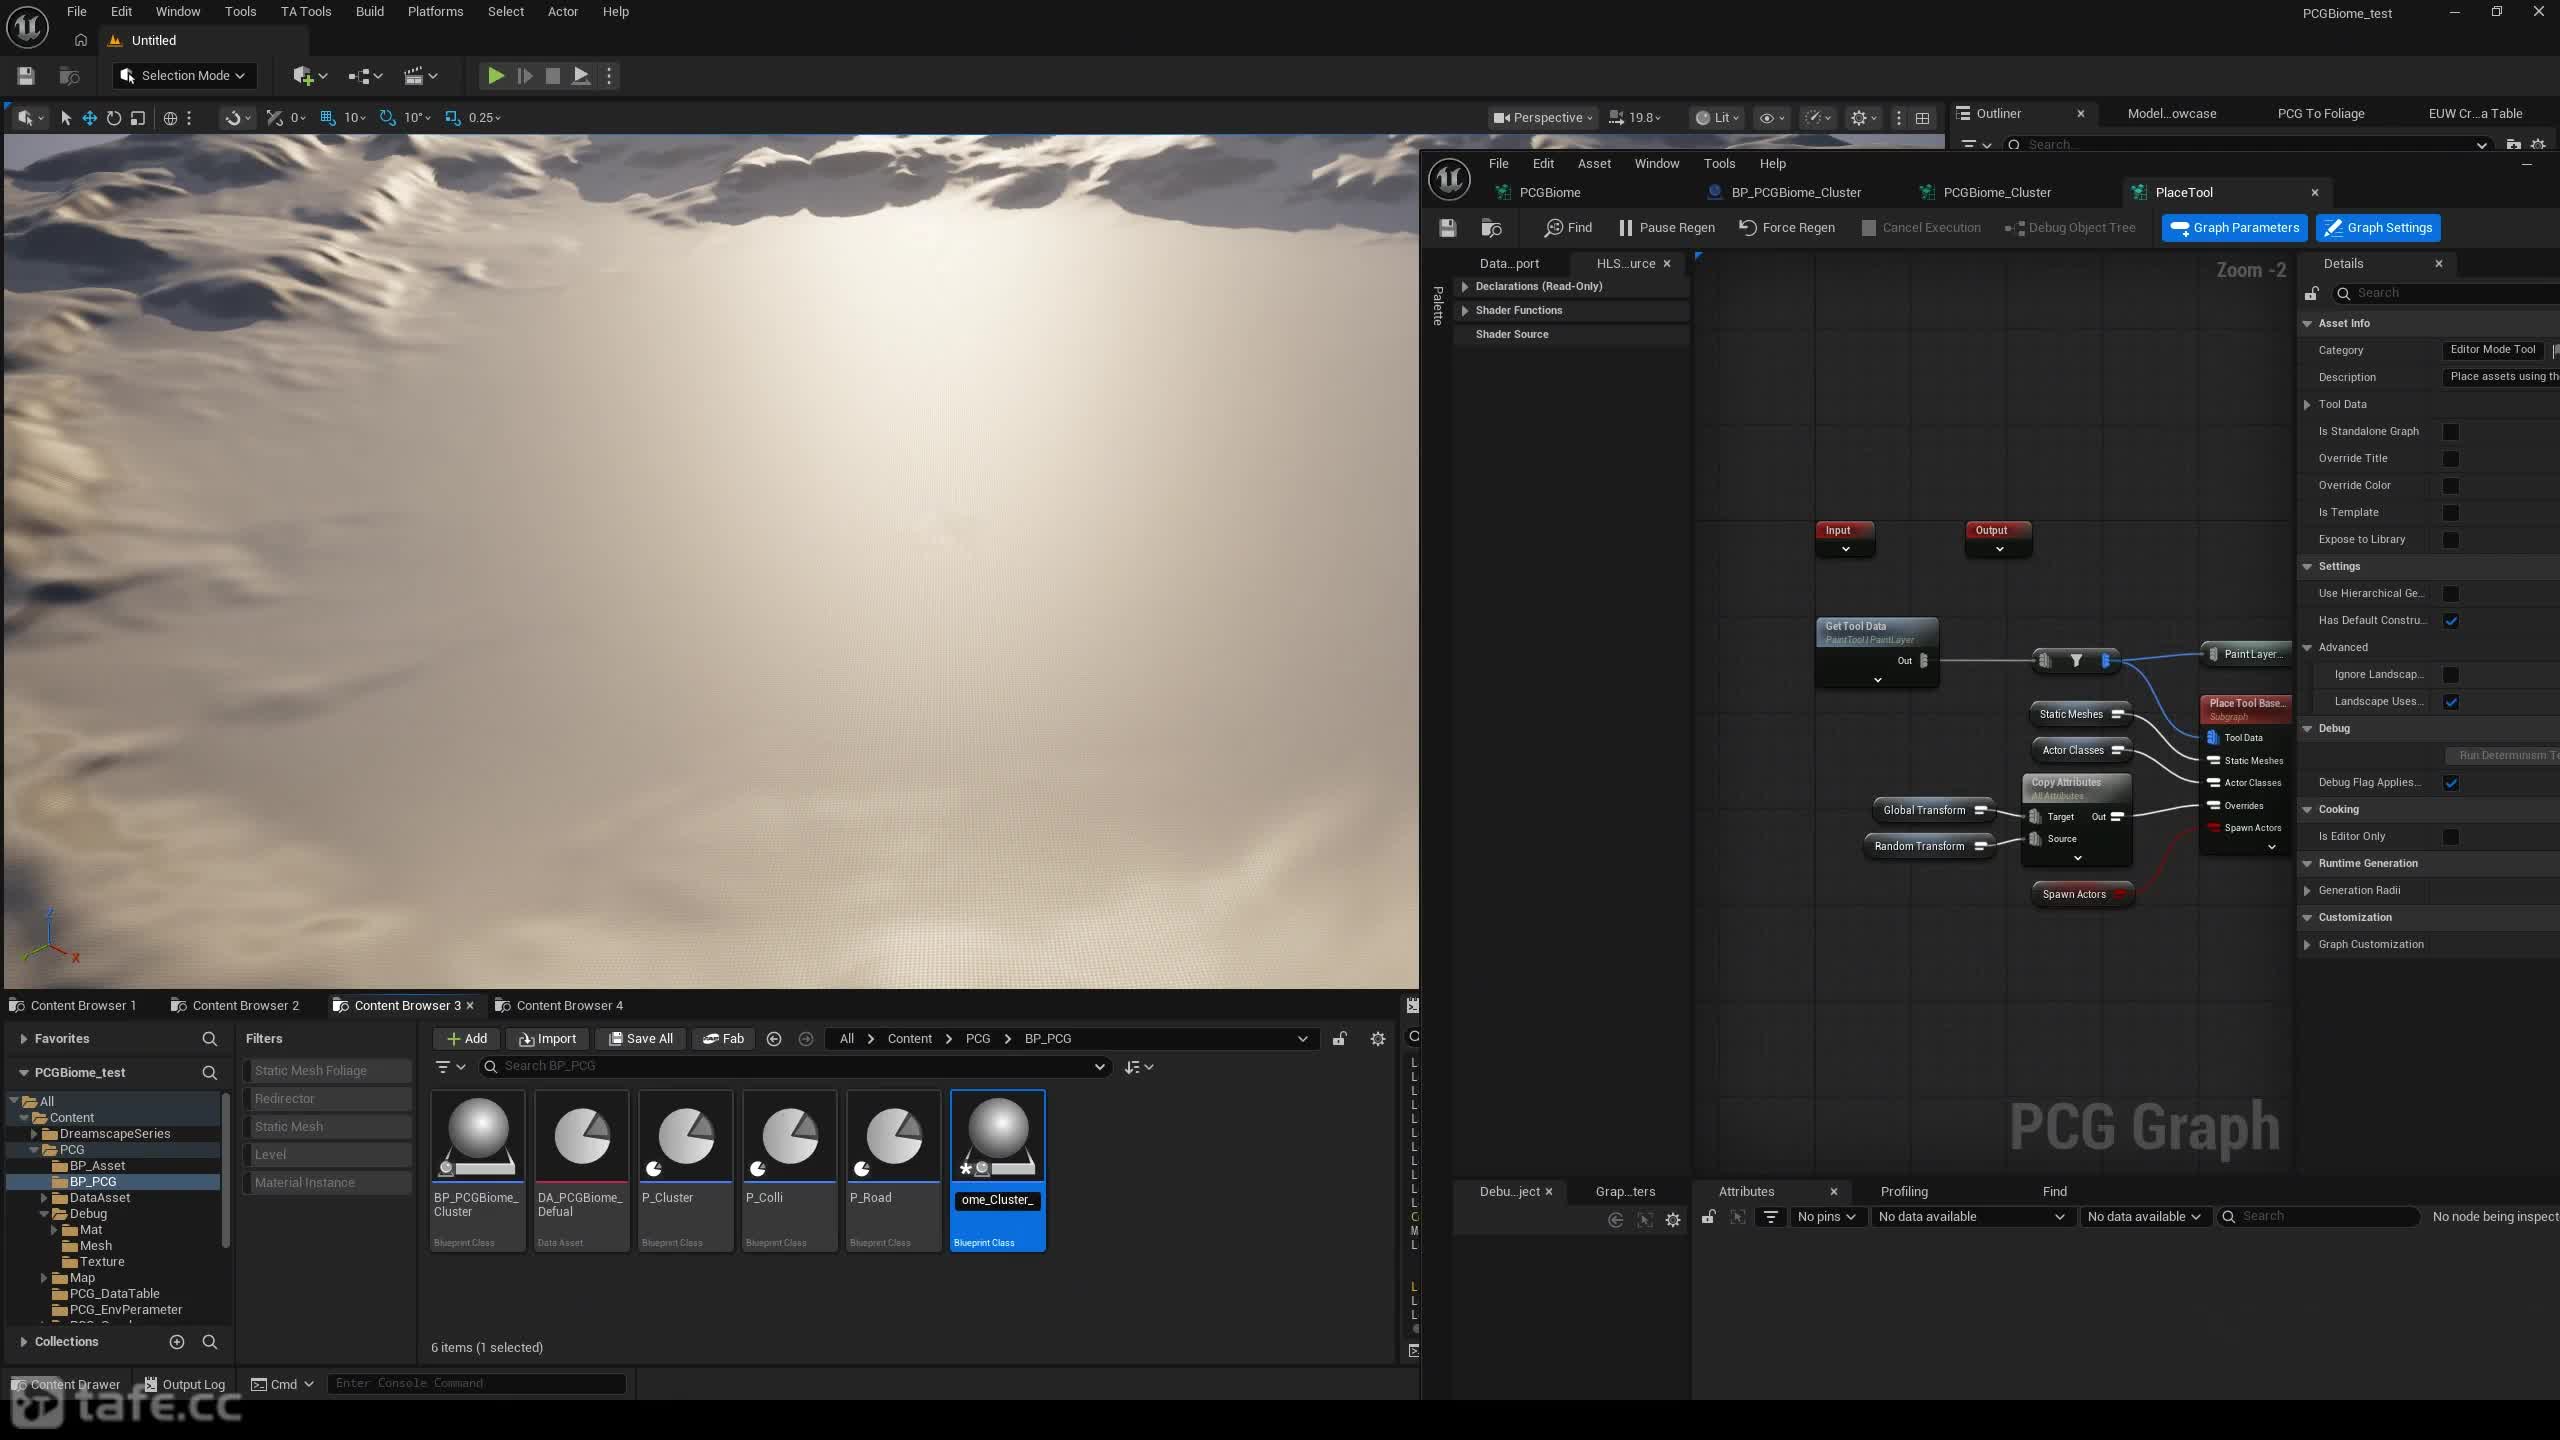Enable the Static Mesh Foliage filter
2560x1440 pixels.
tap(328, 1071)
